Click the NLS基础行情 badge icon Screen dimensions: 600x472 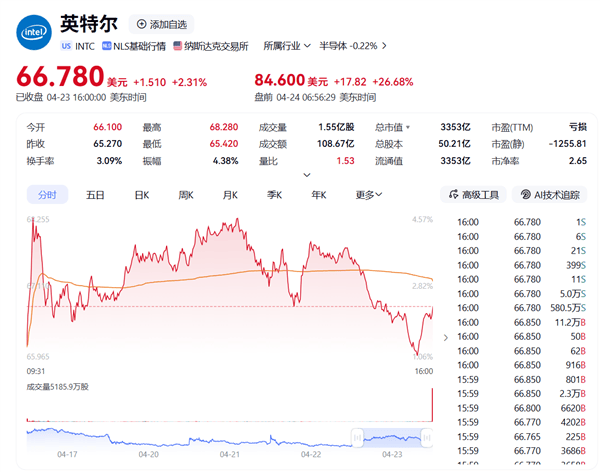(x=106, y=46)
